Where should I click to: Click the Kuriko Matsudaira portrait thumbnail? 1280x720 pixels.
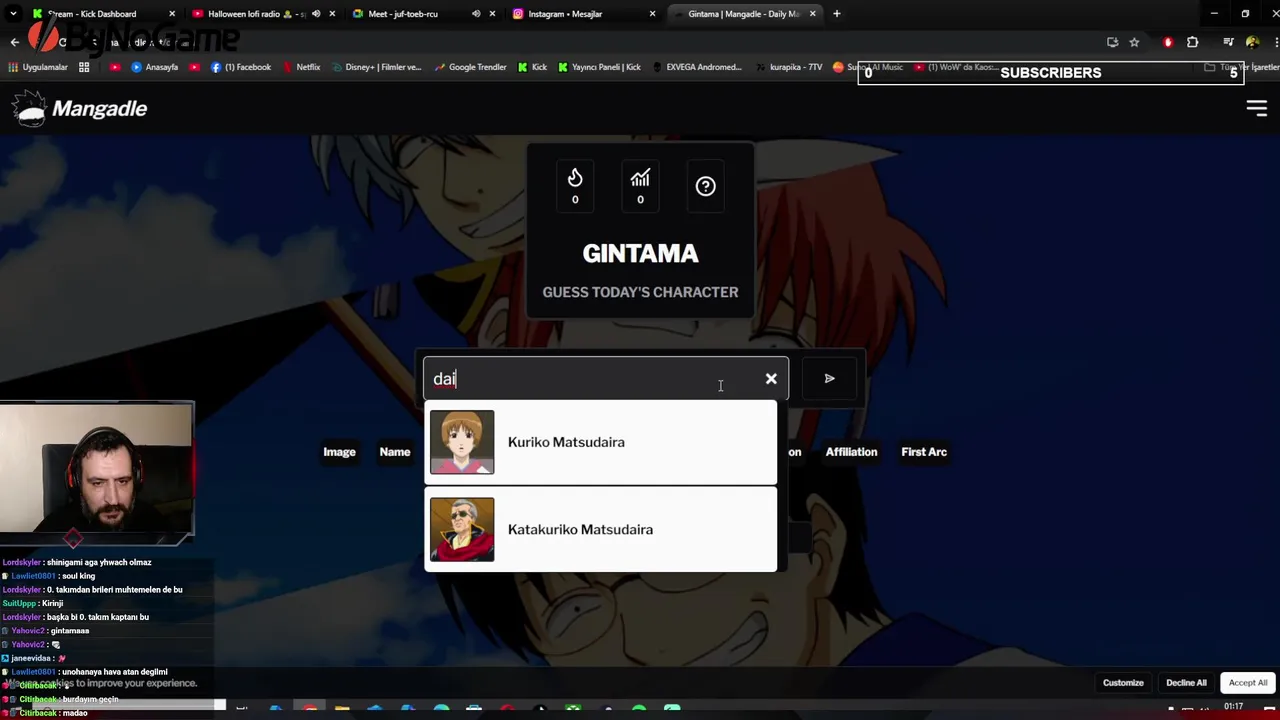tap(462, 442)
